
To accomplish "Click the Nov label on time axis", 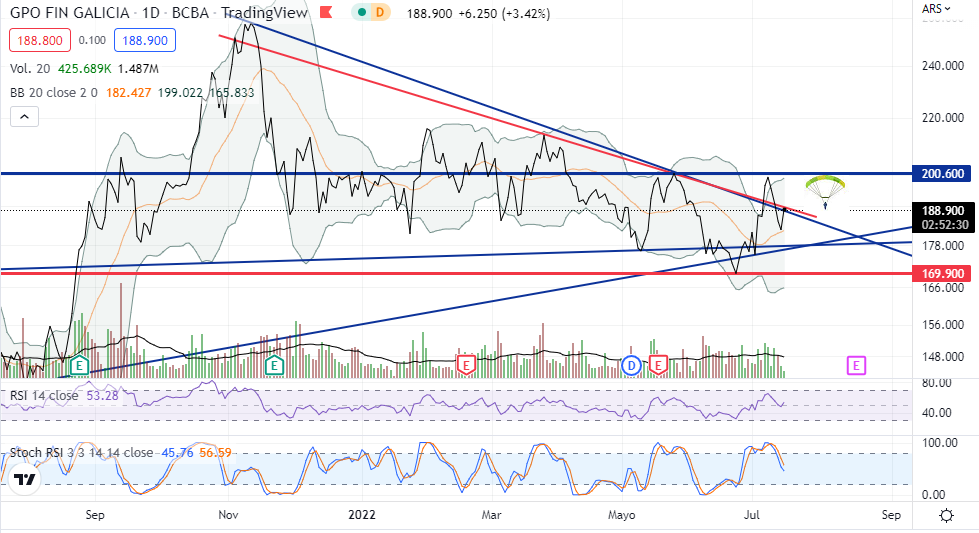I will [x=228, y=515].
